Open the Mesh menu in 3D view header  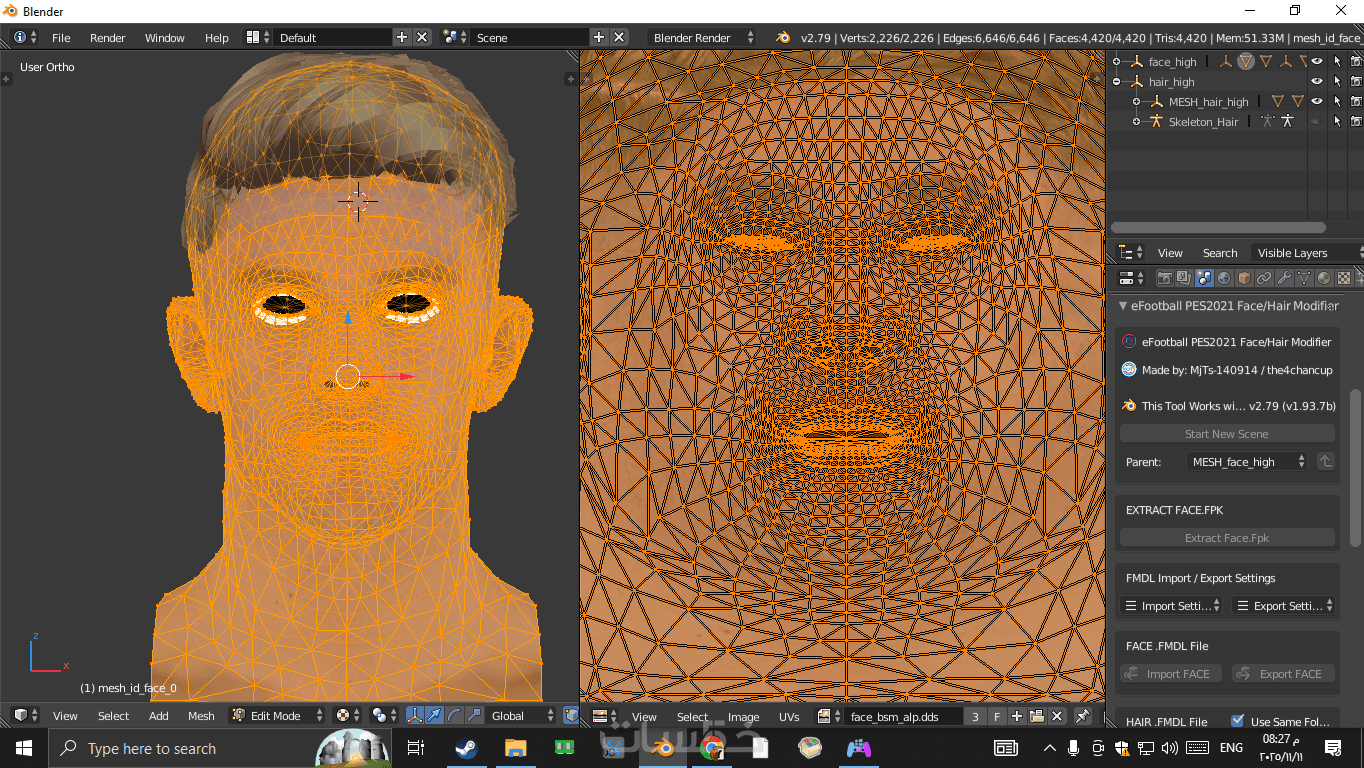pyautogui.click(x=201, y=716)
